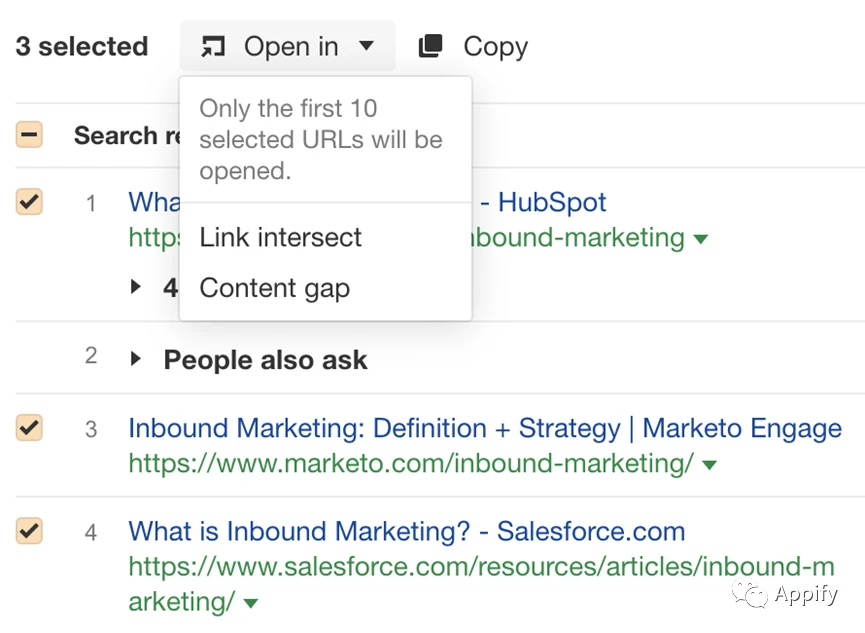Choose Content gap from the menu
The image size is (865, 633).
[x=274, y=288]
